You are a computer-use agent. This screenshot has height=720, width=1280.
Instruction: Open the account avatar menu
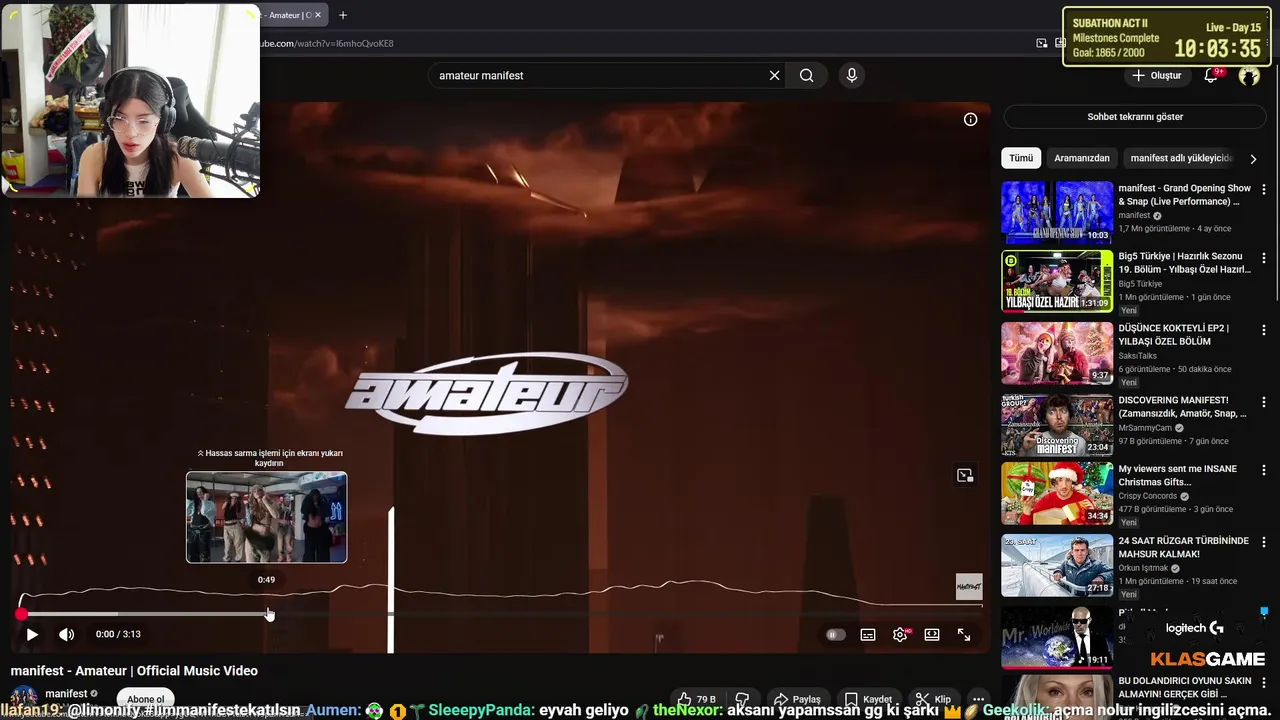click(1249, 76)
